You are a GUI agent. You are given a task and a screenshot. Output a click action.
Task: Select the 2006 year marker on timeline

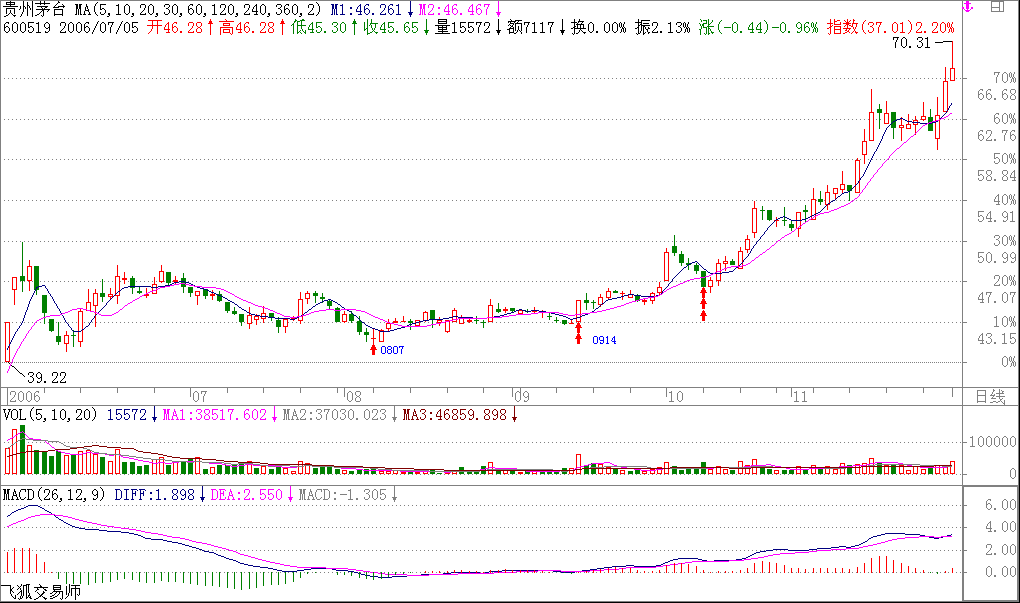coord(26,396)
